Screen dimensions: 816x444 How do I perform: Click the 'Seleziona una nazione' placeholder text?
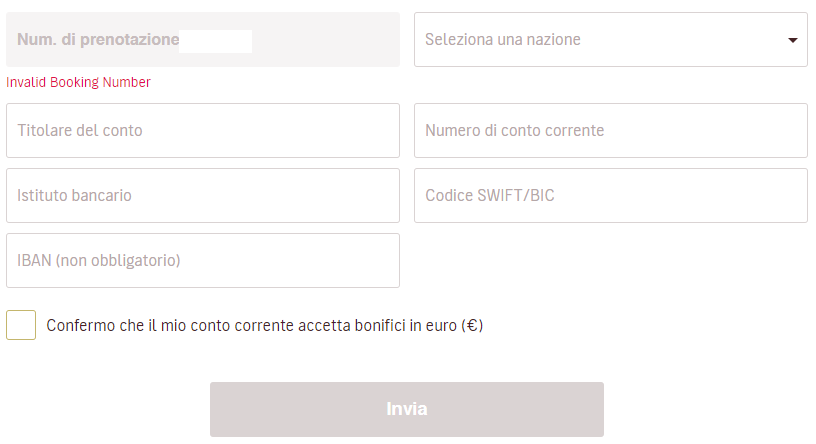503,40
